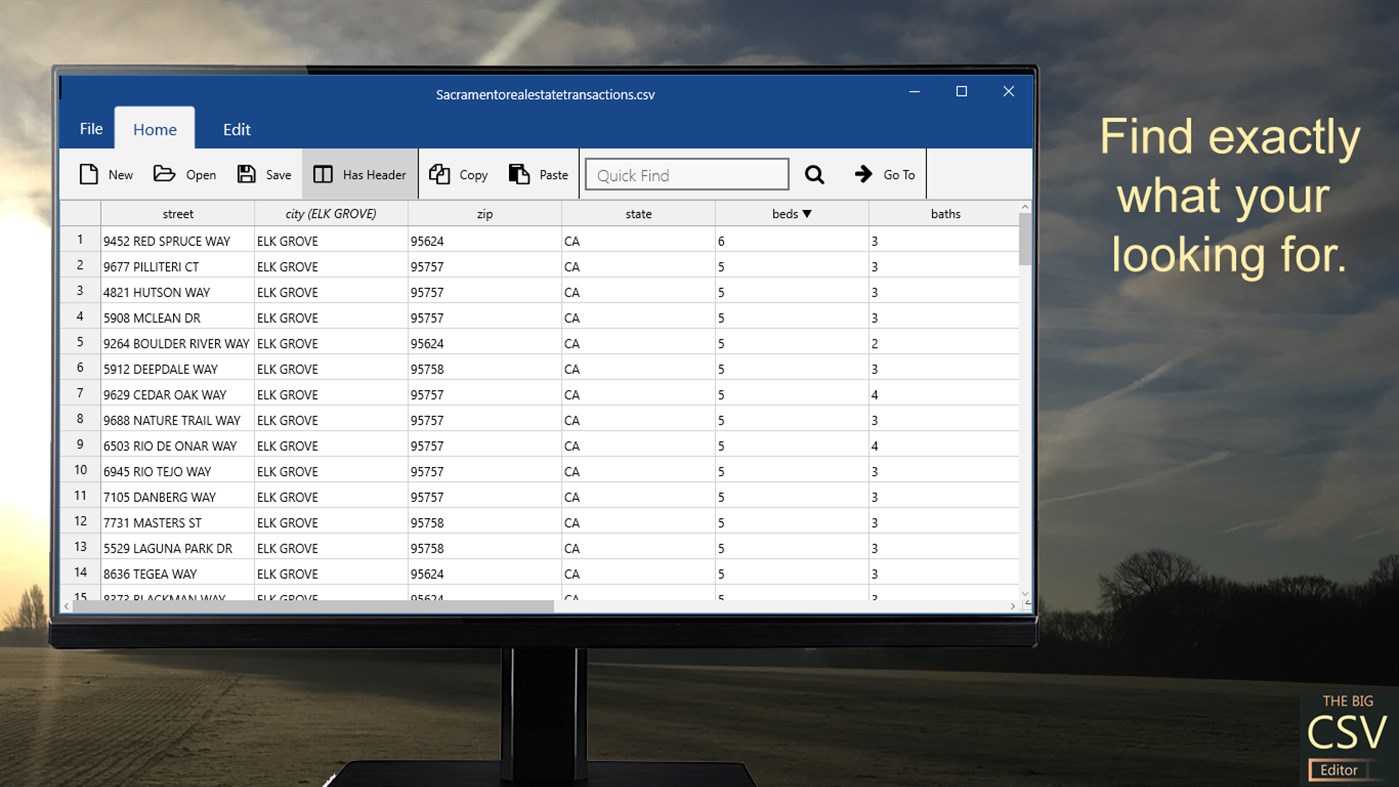Switch to the File tab
This screenshot has height=787, width=1399.
(x=90, y=128)
